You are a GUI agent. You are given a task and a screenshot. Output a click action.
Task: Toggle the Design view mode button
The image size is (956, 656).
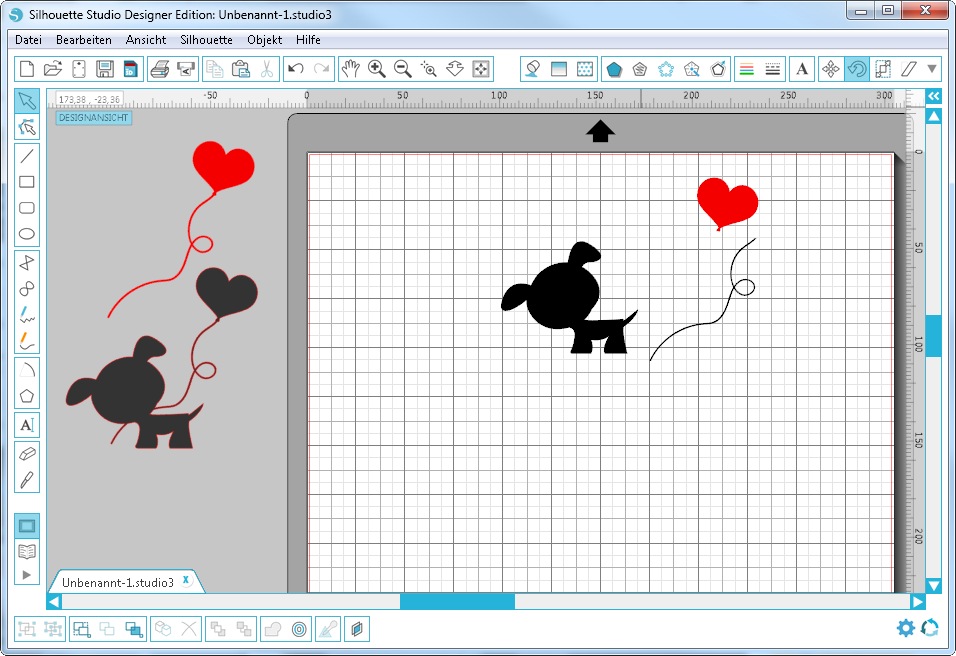click(x=28, y=526)
